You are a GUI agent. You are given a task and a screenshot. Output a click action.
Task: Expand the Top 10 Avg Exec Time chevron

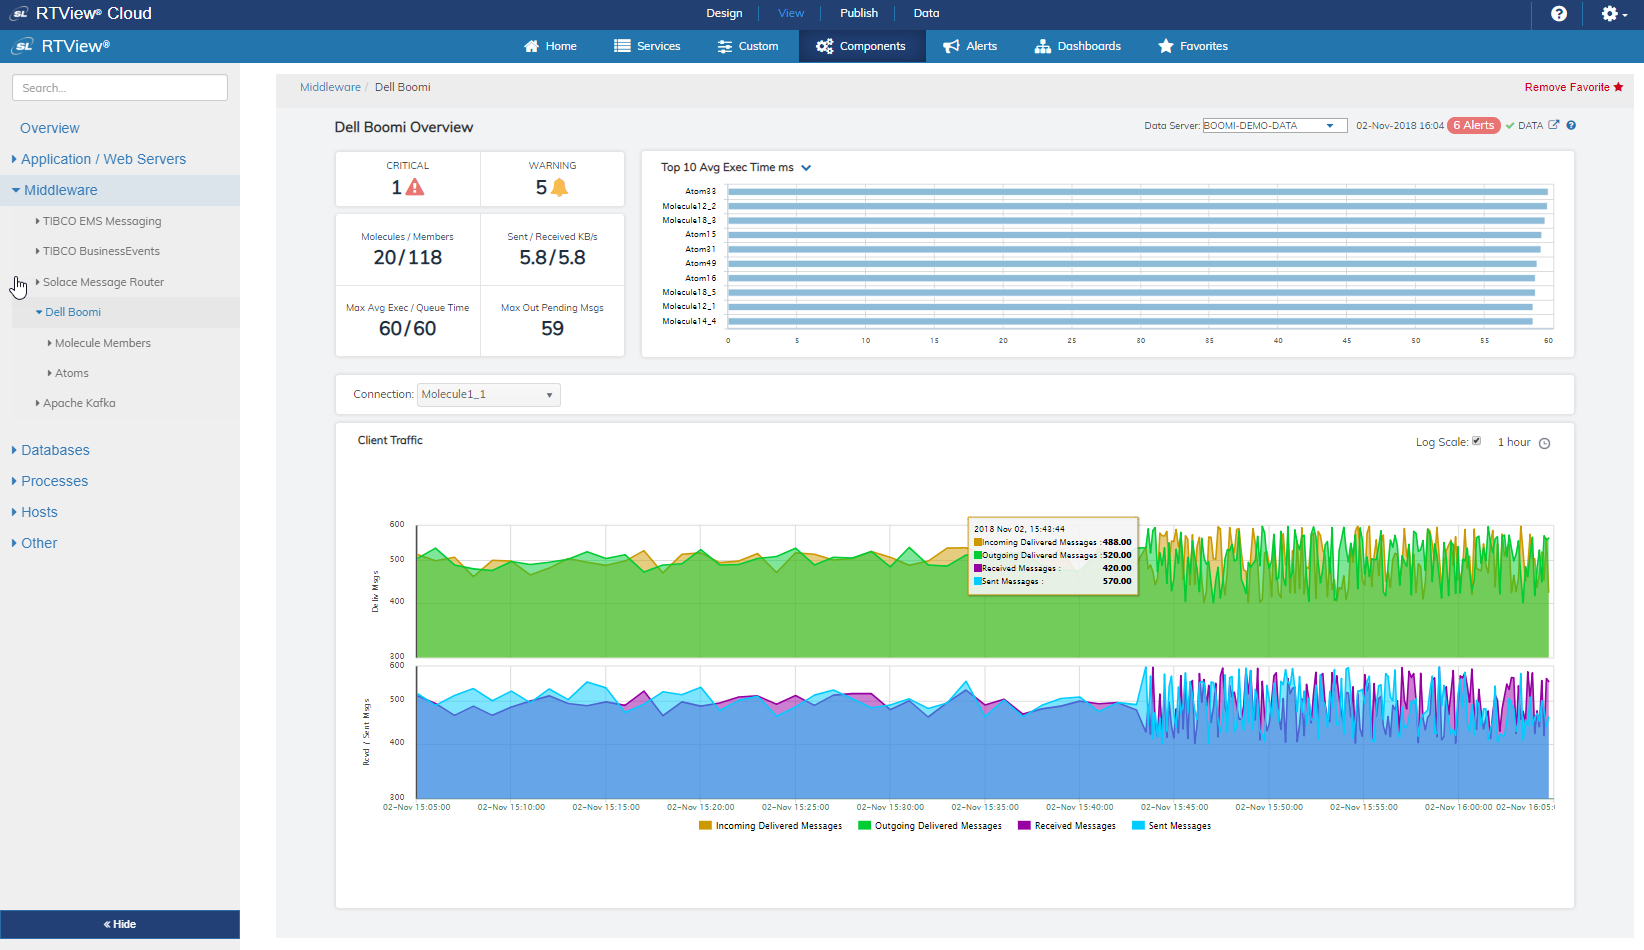tap(806, 168)
